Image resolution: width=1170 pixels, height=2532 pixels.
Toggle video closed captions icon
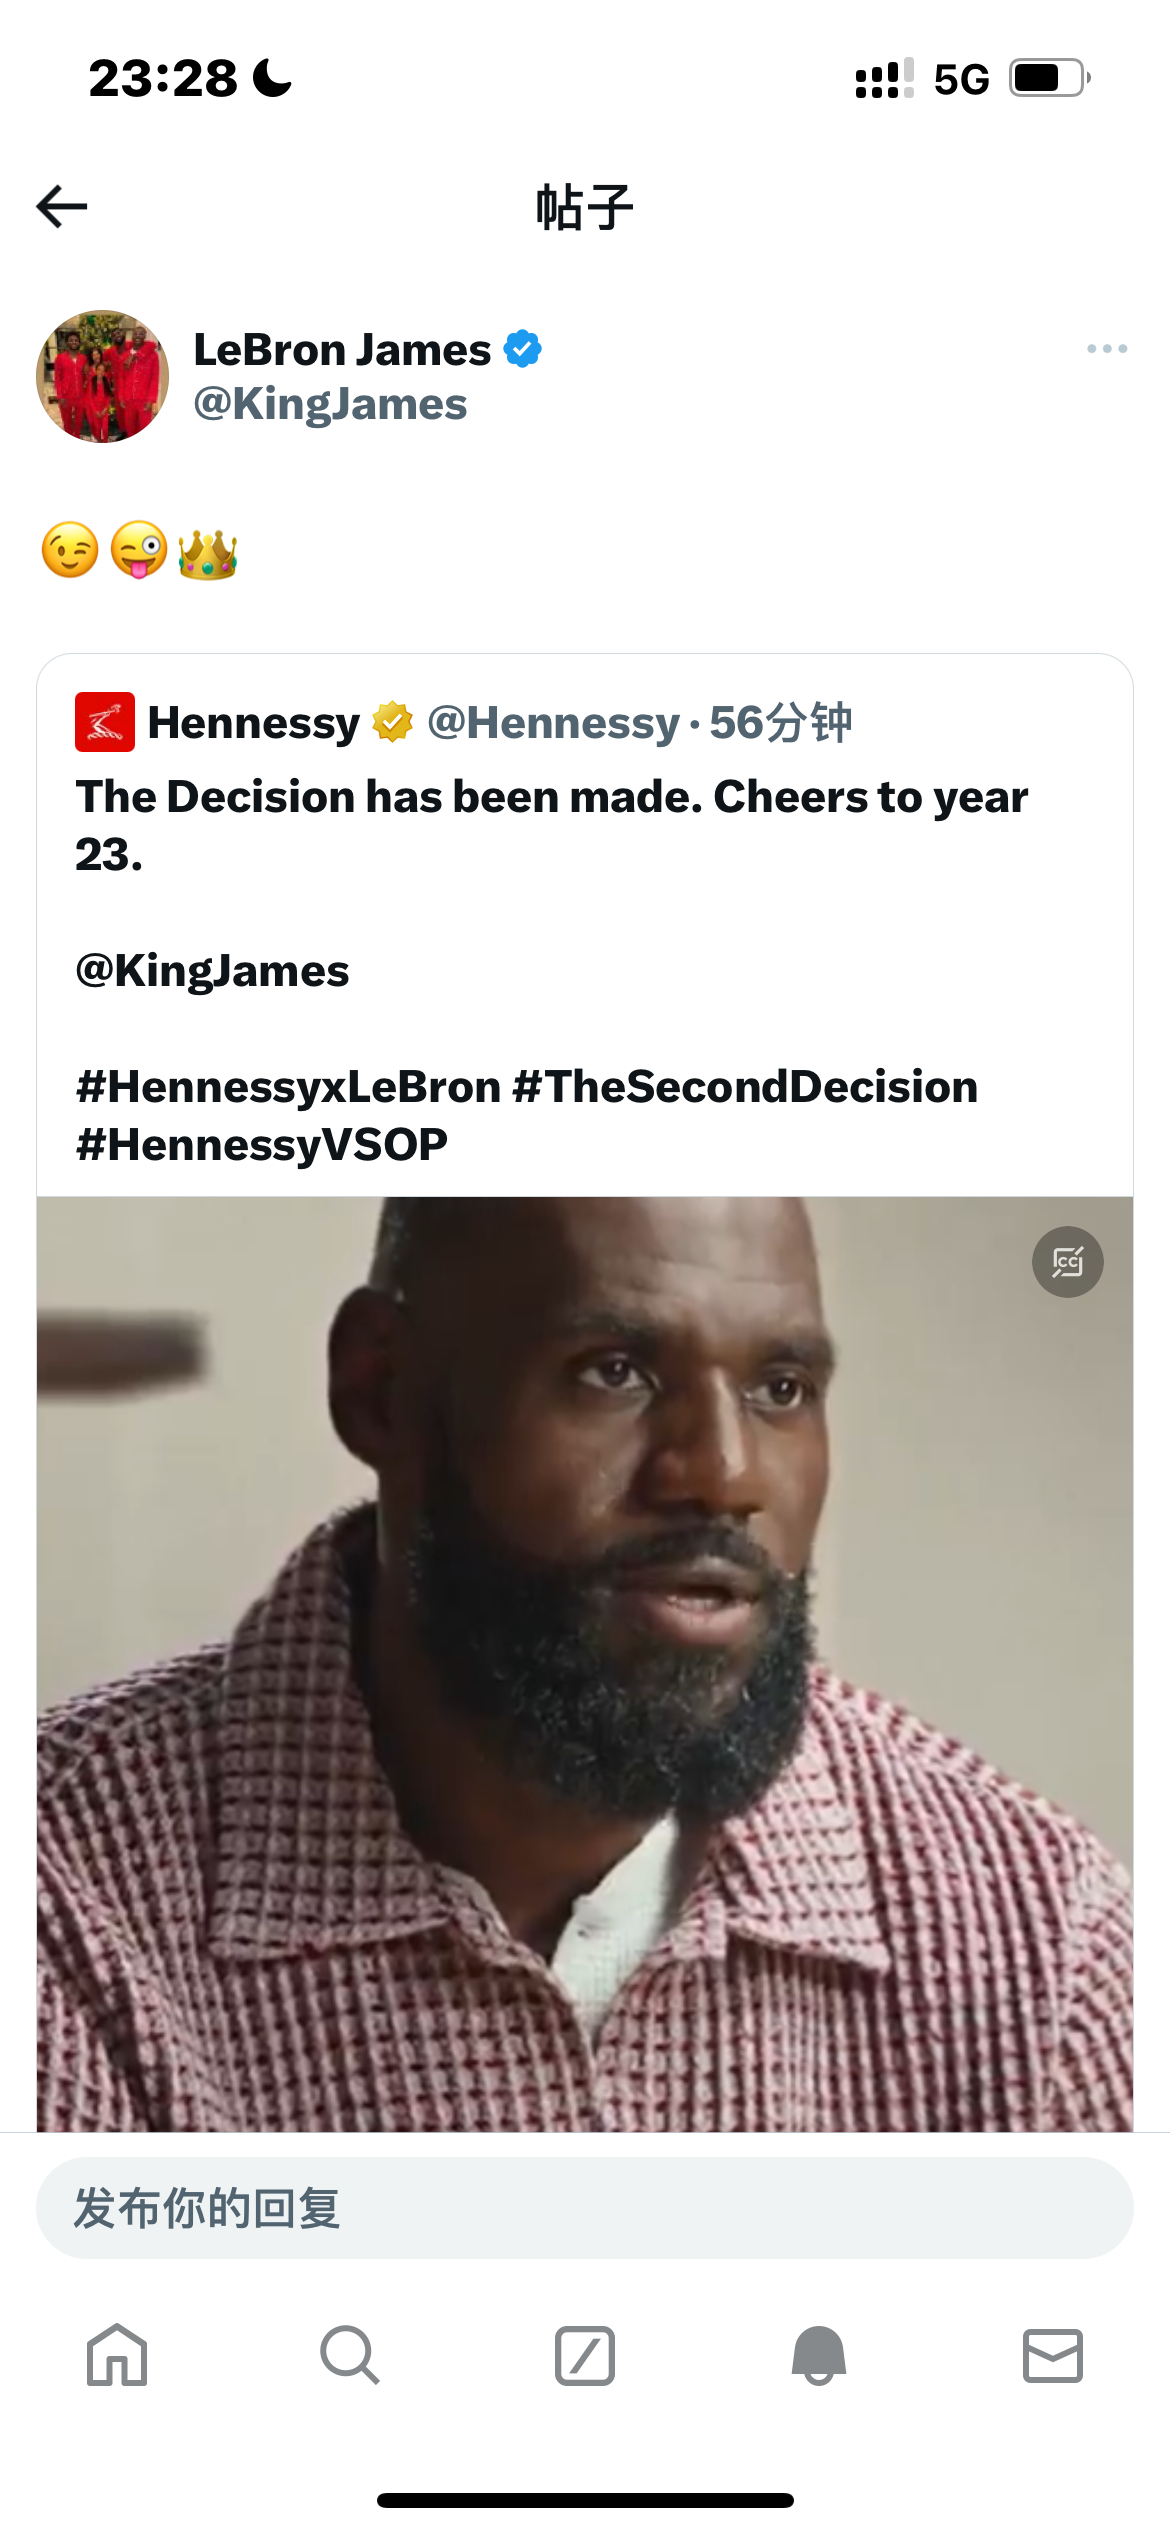(1067, 1262)
